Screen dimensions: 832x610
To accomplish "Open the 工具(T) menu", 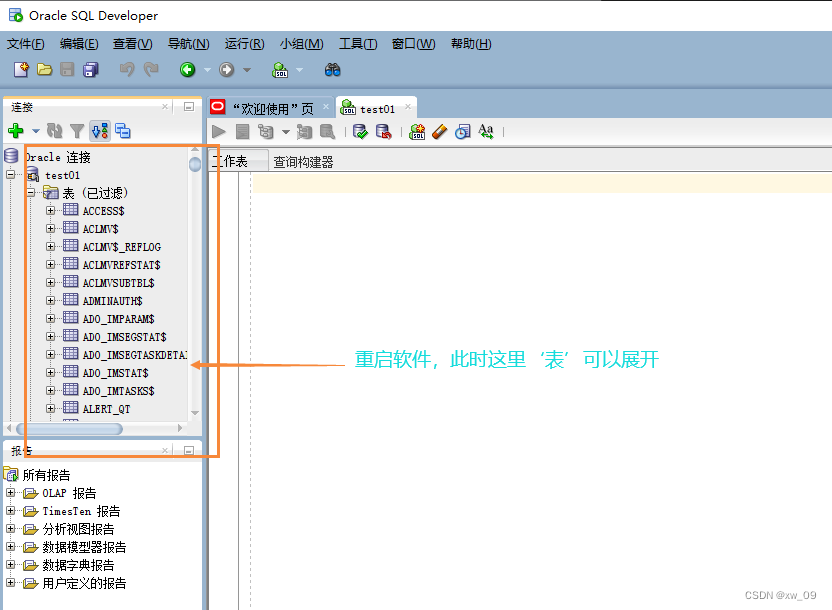I will 358,44.
